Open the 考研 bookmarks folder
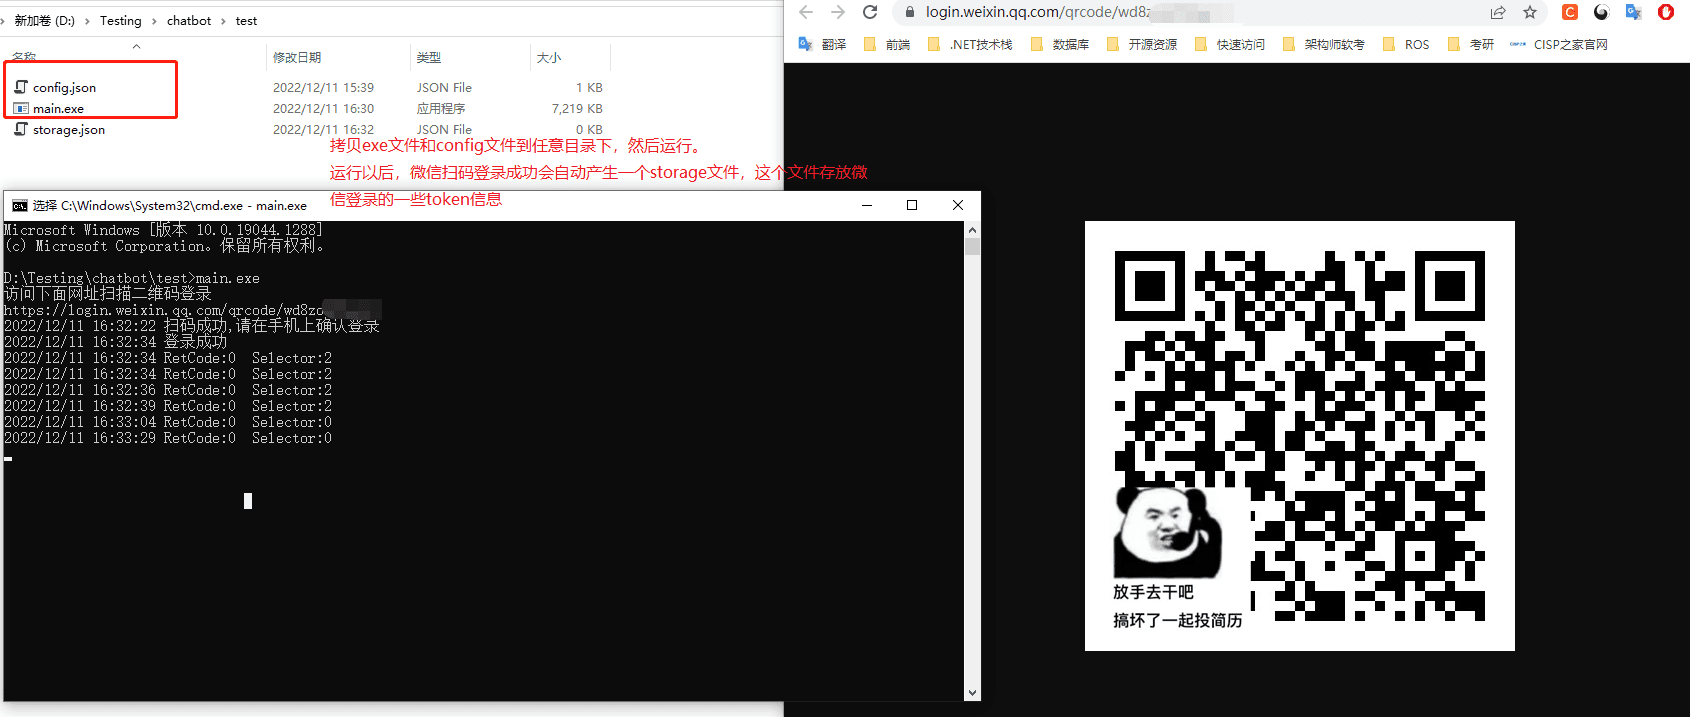The height and width of the screenshot is (717, 1690). (1471, 44)
